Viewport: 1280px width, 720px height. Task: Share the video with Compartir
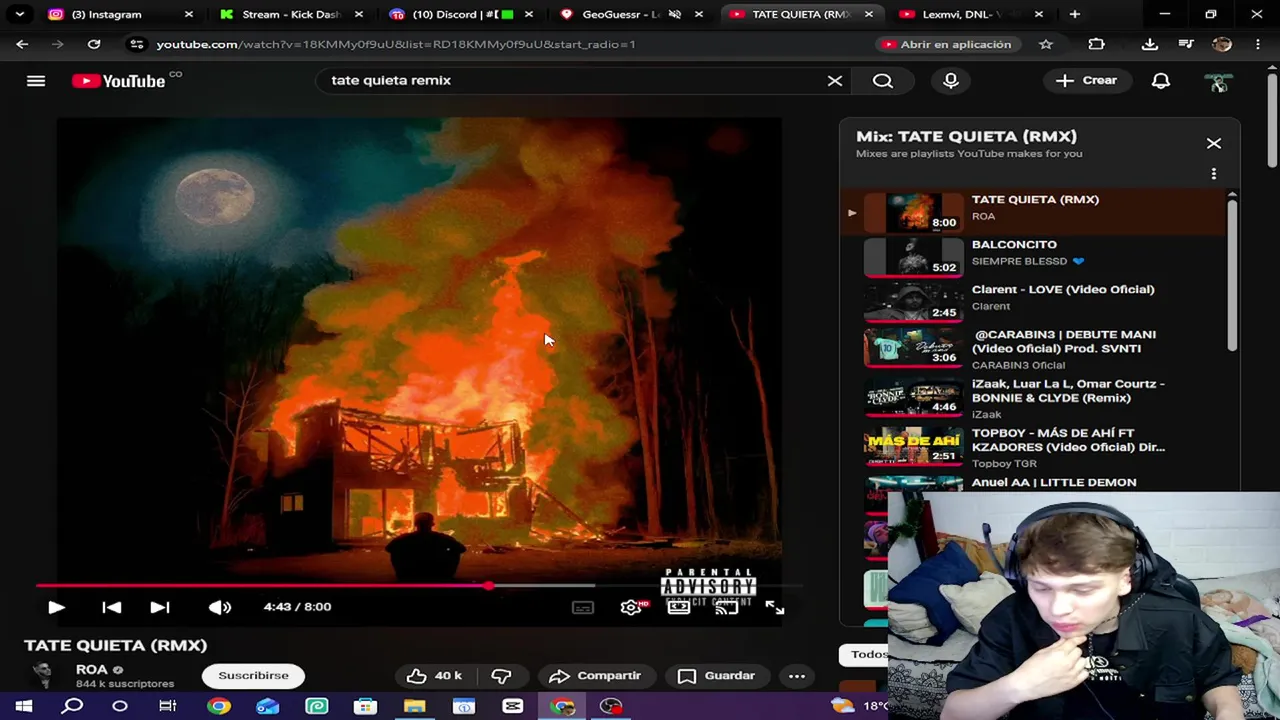point(595,676)
